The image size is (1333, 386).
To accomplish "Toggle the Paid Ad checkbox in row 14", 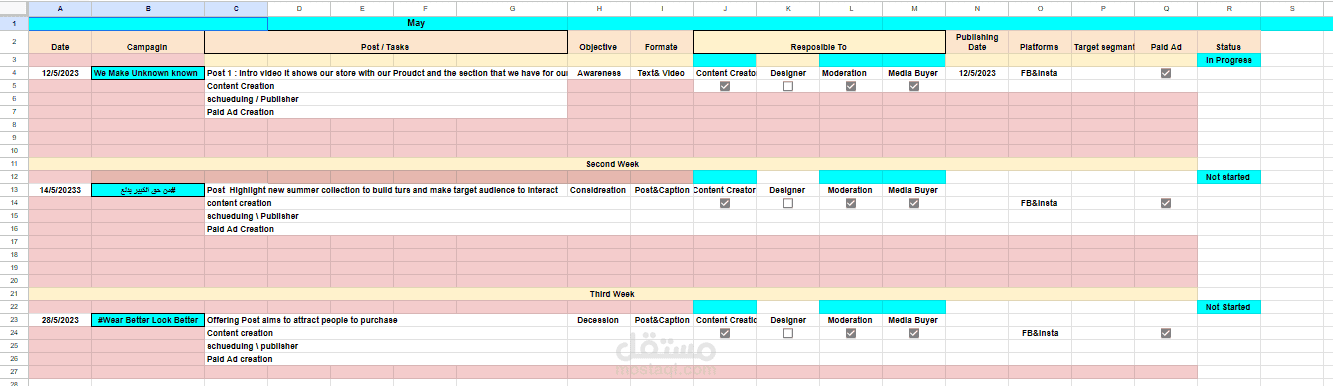I will coord(1165,203).
